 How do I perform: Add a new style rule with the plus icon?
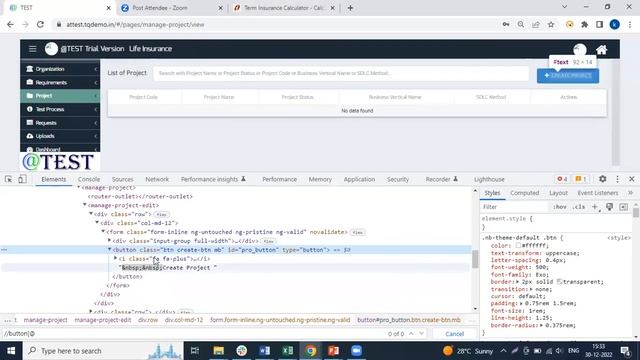point(595,207)
